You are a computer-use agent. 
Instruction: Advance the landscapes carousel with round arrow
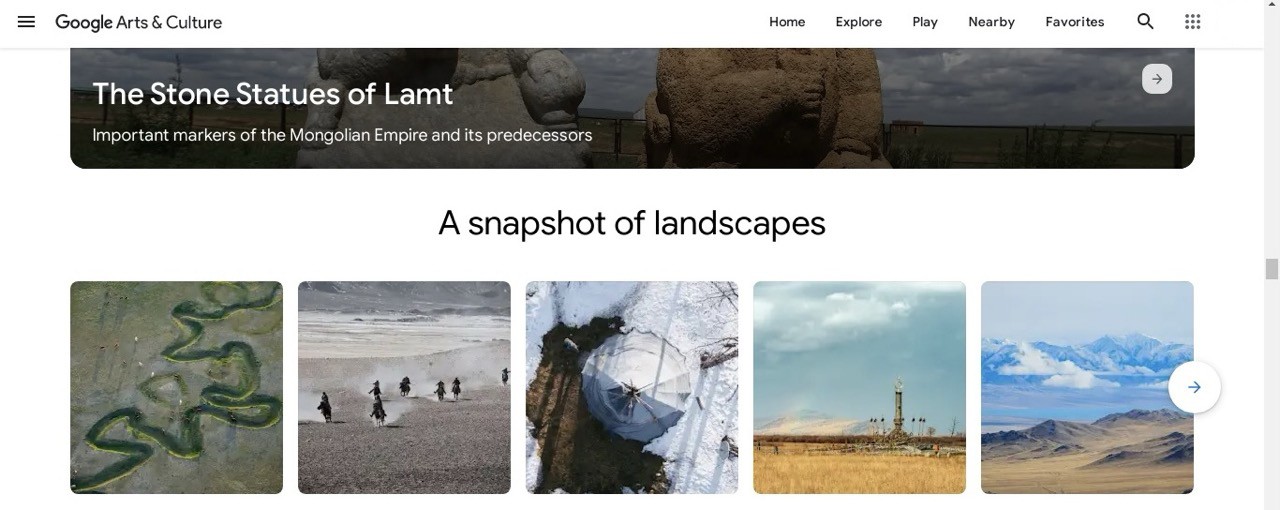click(1194, 387)
